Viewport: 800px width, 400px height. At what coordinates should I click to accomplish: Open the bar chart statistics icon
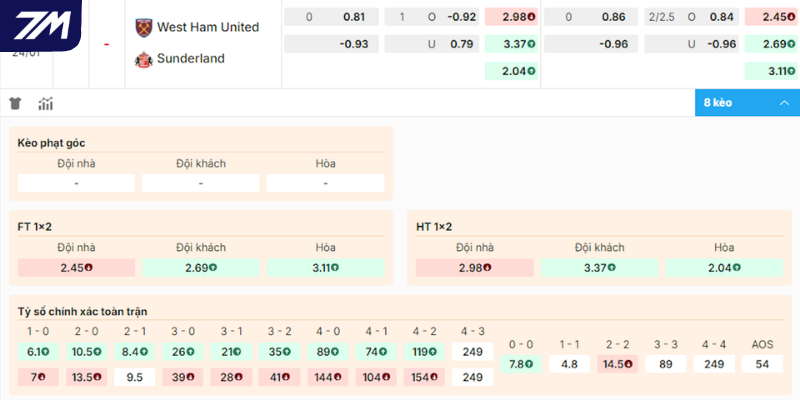[x=45, y=103]
